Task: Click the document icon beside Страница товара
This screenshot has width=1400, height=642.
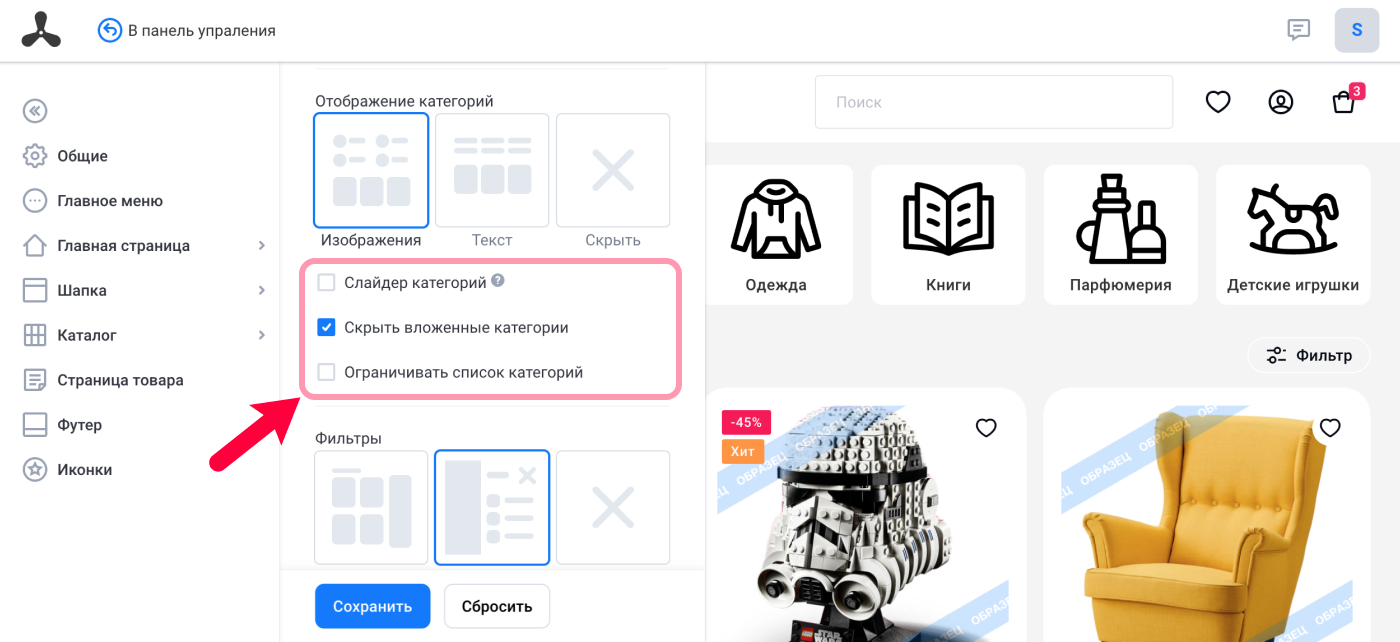Action: click(x=35, y=380)
